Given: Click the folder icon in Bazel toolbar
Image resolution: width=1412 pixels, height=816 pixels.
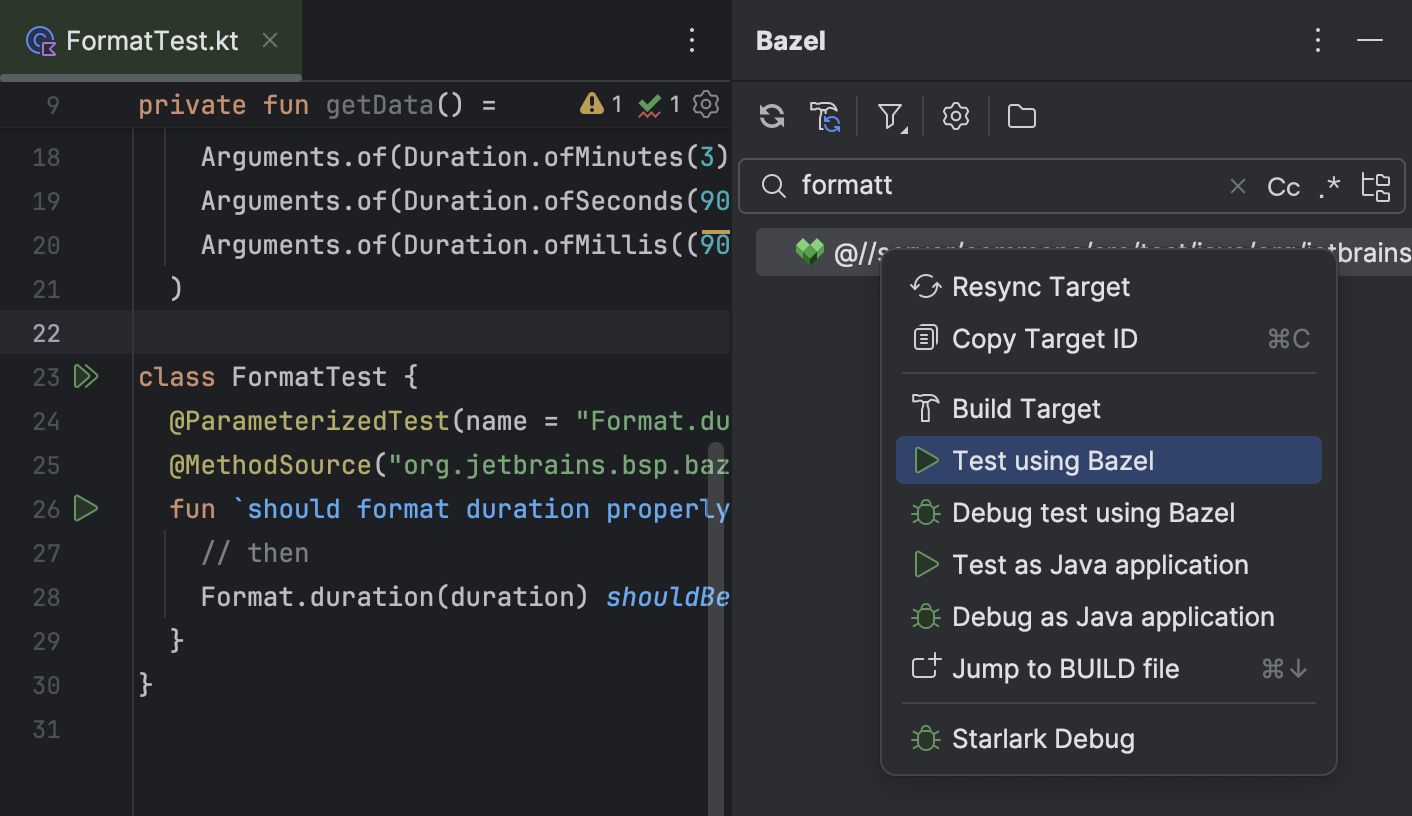Looking at the screenshot, I should [1021, 116].
